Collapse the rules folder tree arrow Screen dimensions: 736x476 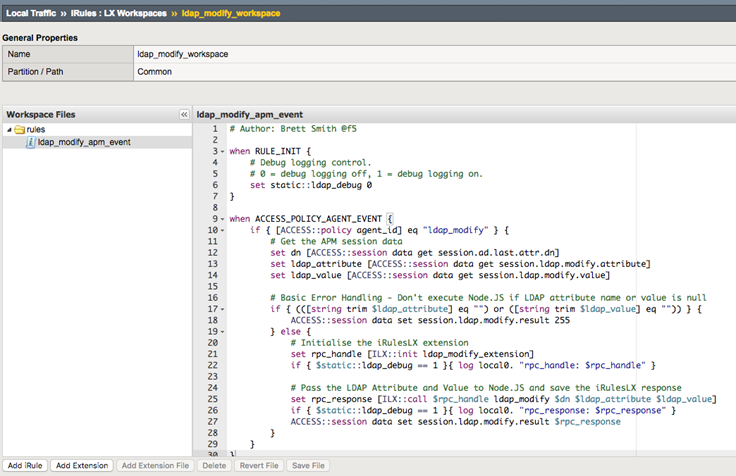coord(9,129)
